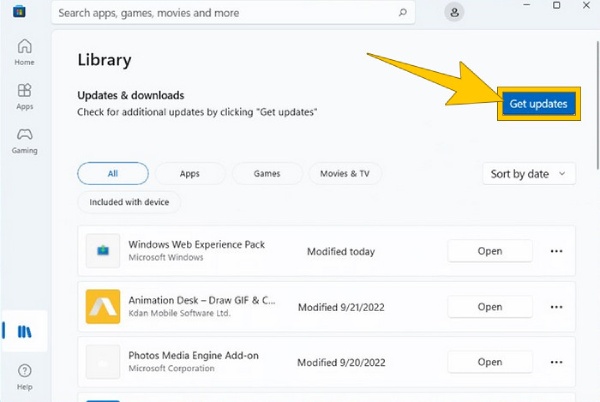This screenshot has height=402, width=600.
Task: Open Windows Web Experience Pack
Action: point(490,251)
